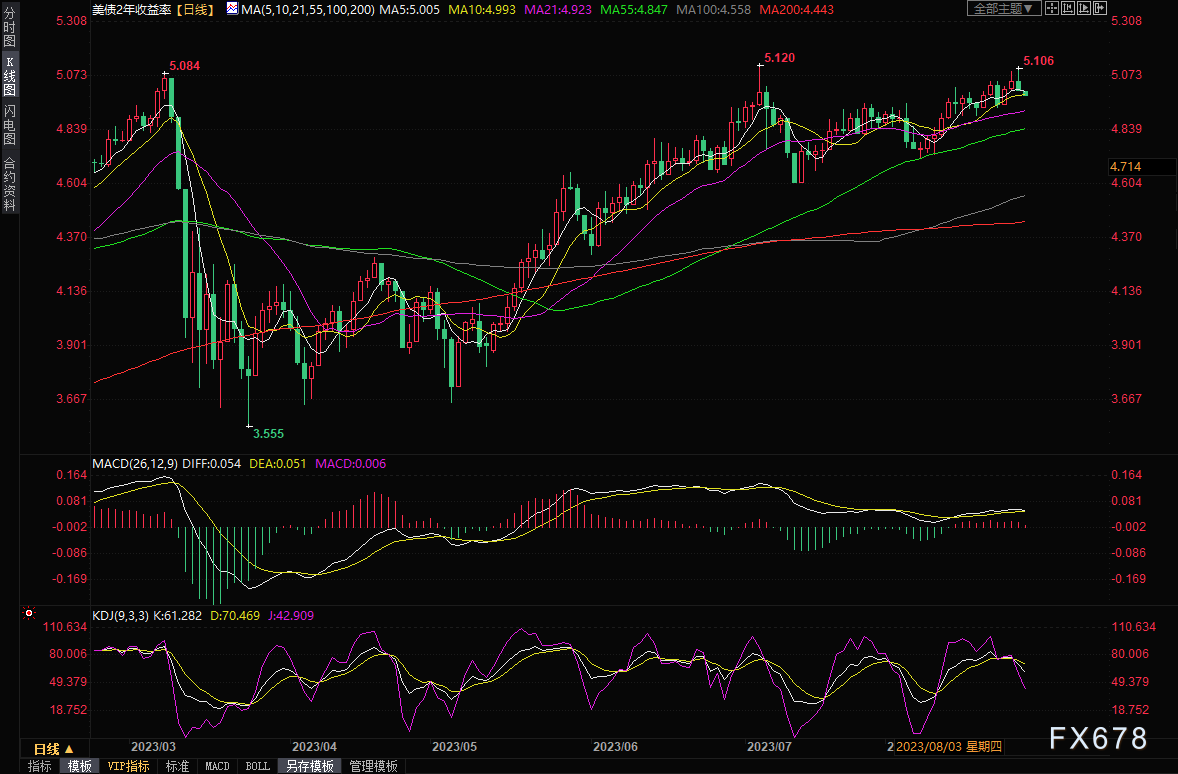The width and height of the screenshot is (1178, 774).
Task: Click the MA5:5.005 value
Action: tap(409, 10)
